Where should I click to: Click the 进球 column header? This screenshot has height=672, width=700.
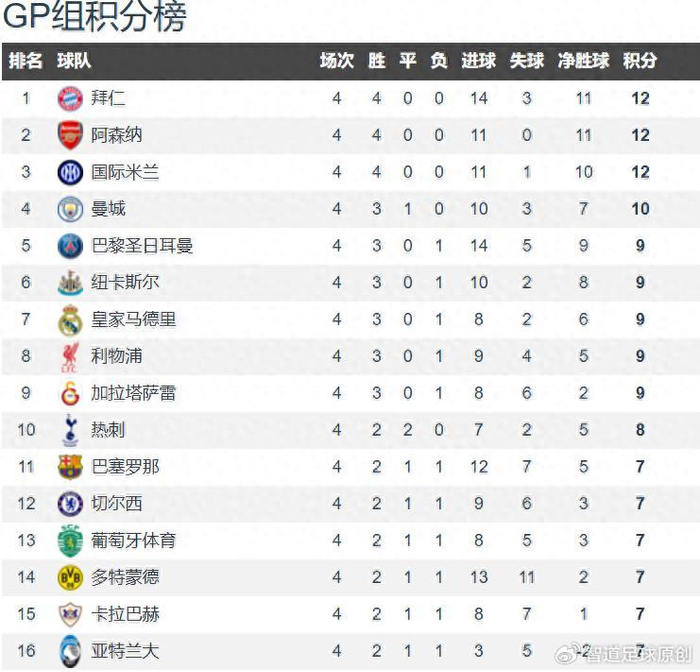coord(478,61)
